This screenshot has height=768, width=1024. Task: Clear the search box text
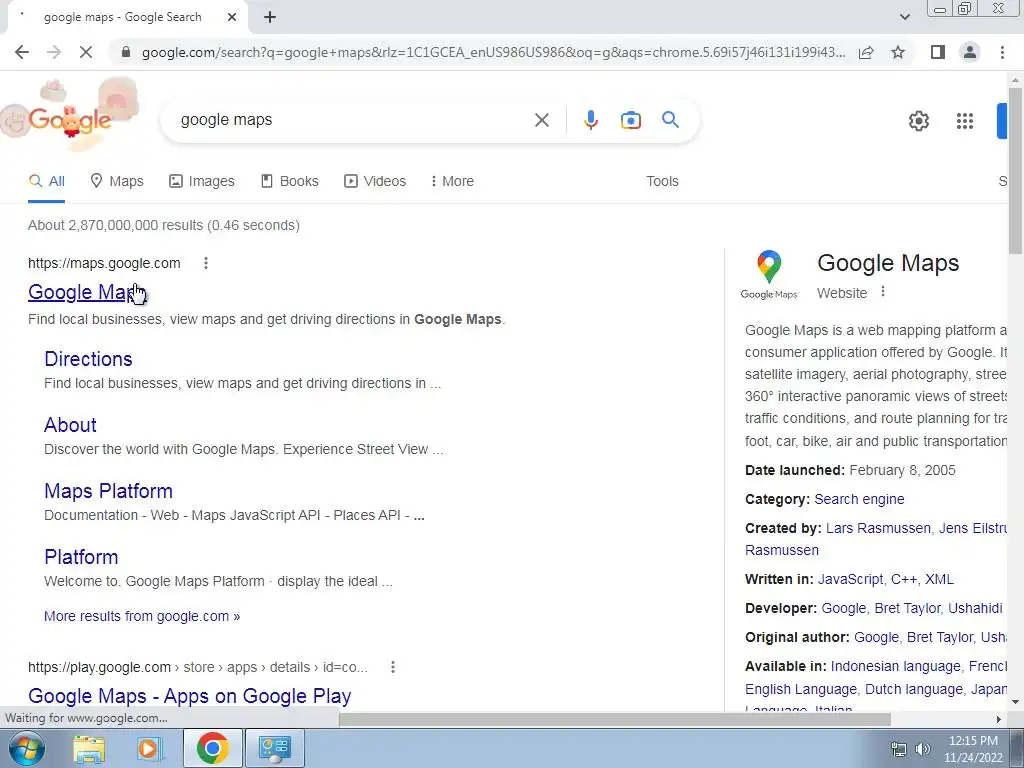(x=541, y=120)
